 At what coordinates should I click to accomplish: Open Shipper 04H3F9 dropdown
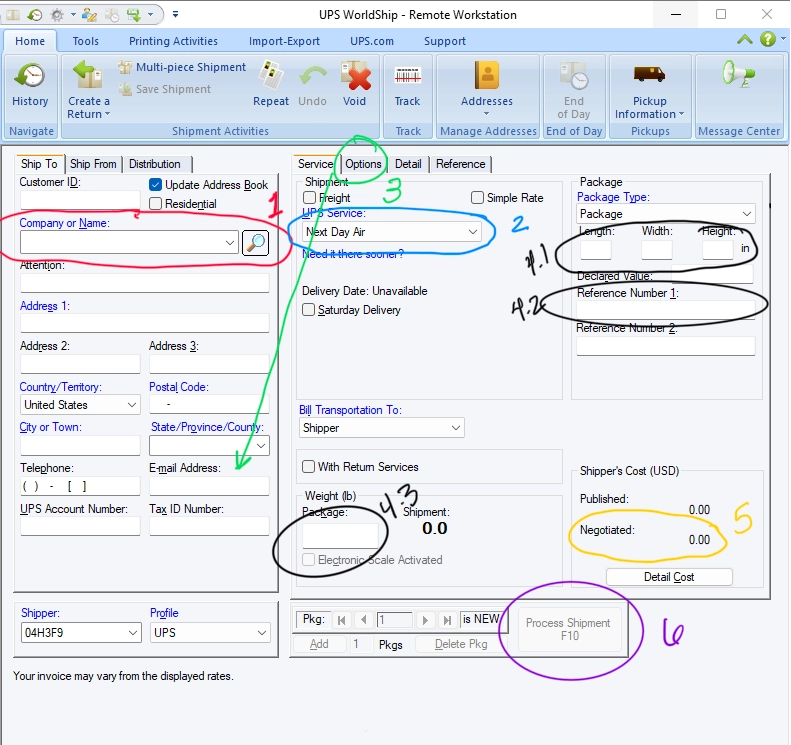[x=133, y=633]
